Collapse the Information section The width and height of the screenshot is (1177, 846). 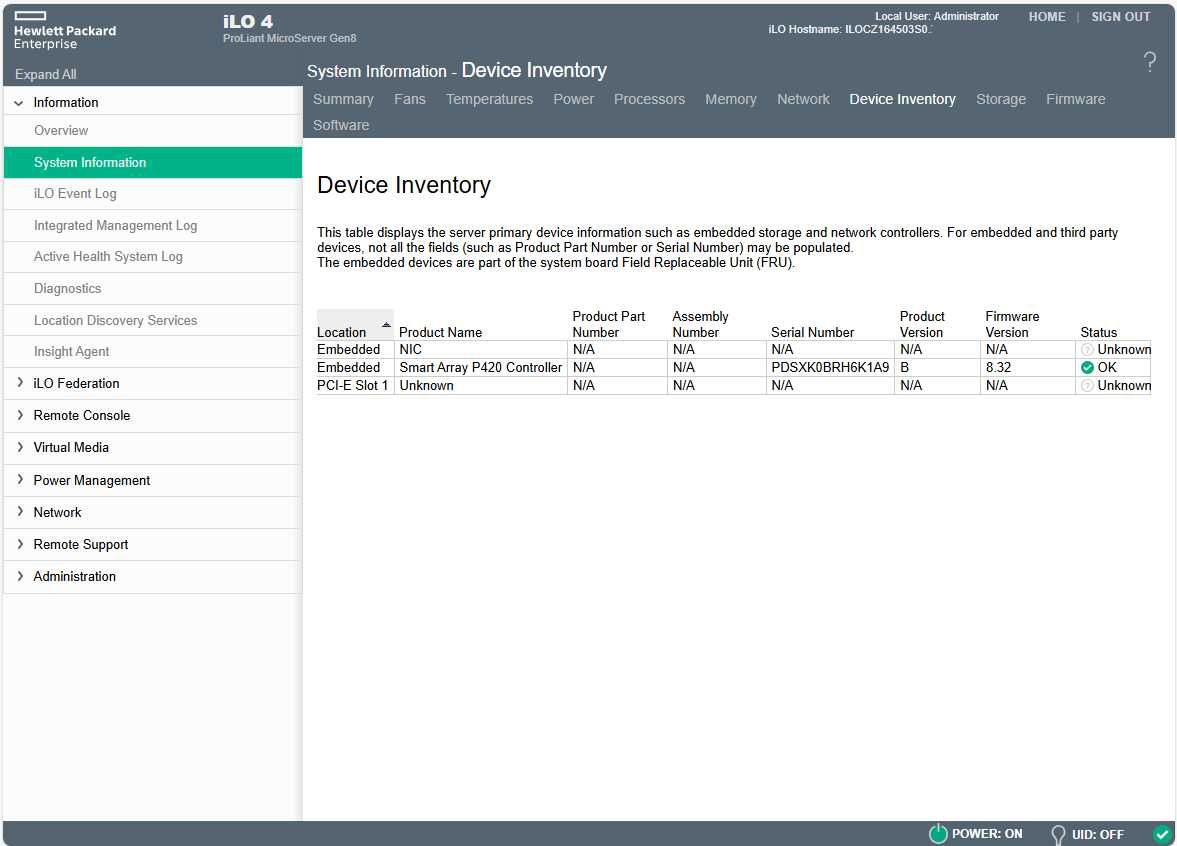[x=19, y=103]
